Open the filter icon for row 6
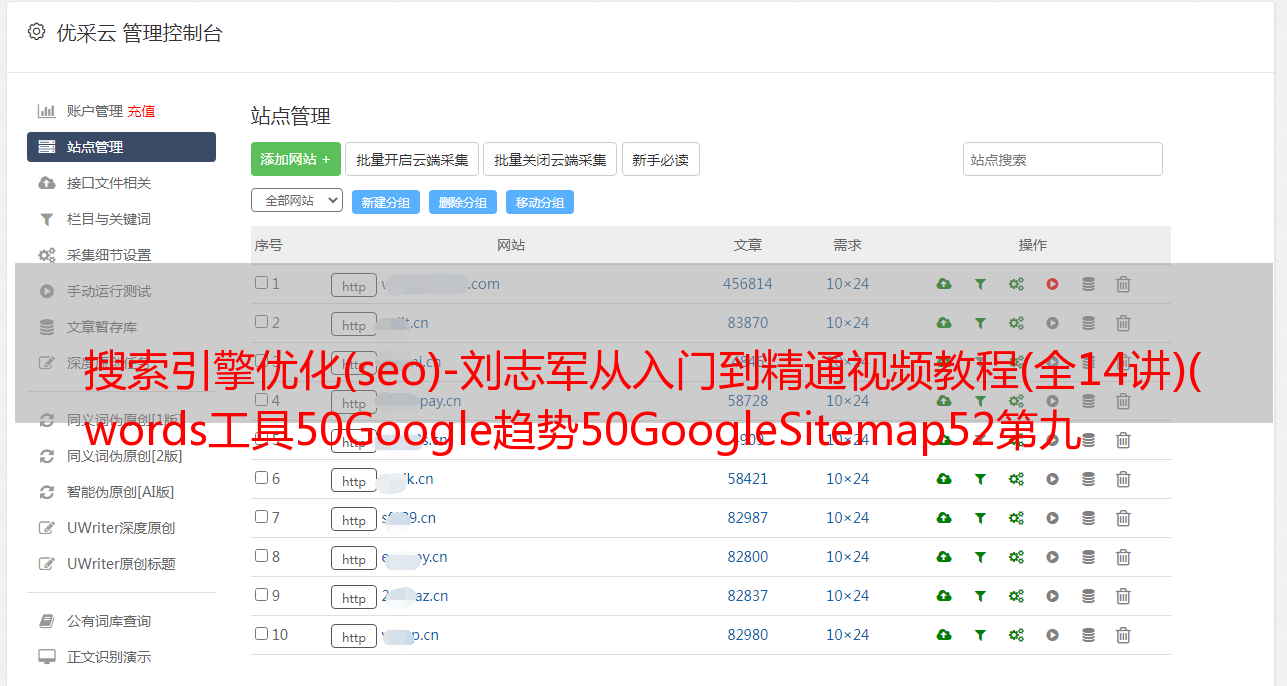The height and width of the screenshot is (686, 1287). (980, 479)
